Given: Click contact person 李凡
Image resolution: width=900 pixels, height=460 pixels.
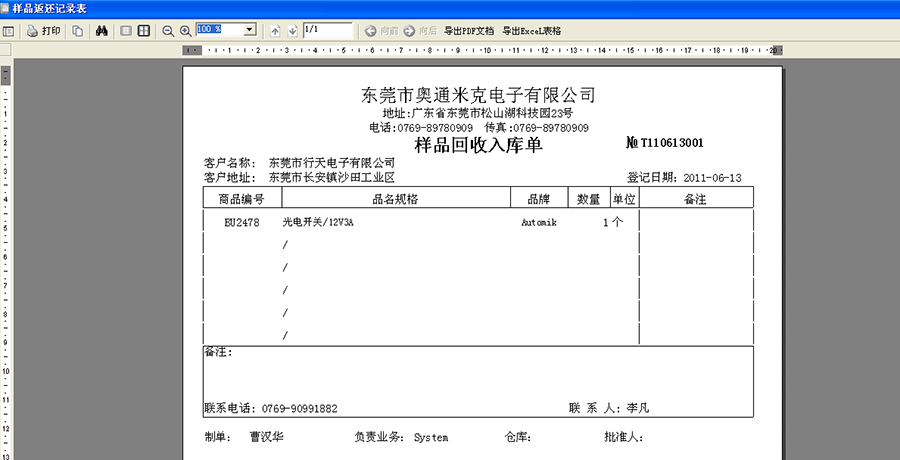Looking at the screenshot, I should coord(638,408).
